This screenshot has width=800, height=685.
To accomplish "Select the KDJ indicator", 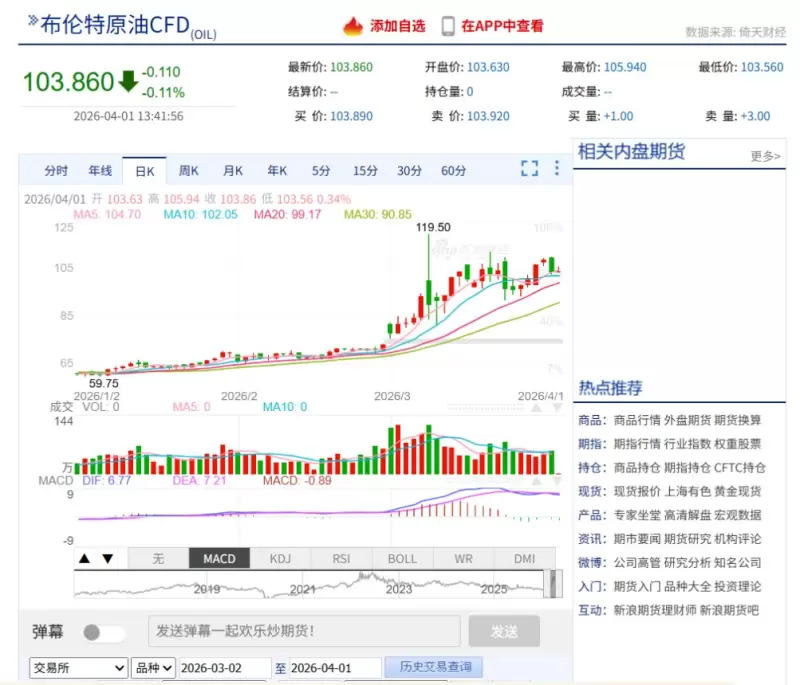I will coord(281,558).
